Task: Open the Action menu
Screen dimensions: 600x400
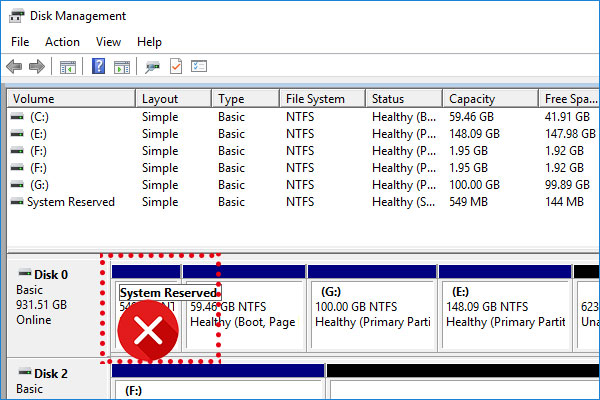Action: click(x=62, y=42)
